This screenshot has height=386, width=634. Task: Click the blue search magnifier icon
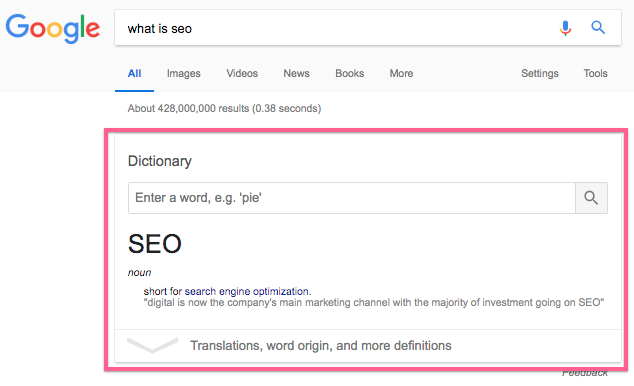click(x=598, y=27)
